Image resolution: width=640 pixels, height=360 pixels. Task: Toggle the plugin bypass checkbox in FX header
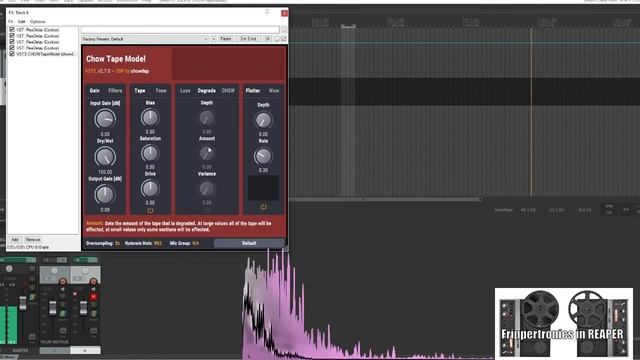click(x=284, y=39)
